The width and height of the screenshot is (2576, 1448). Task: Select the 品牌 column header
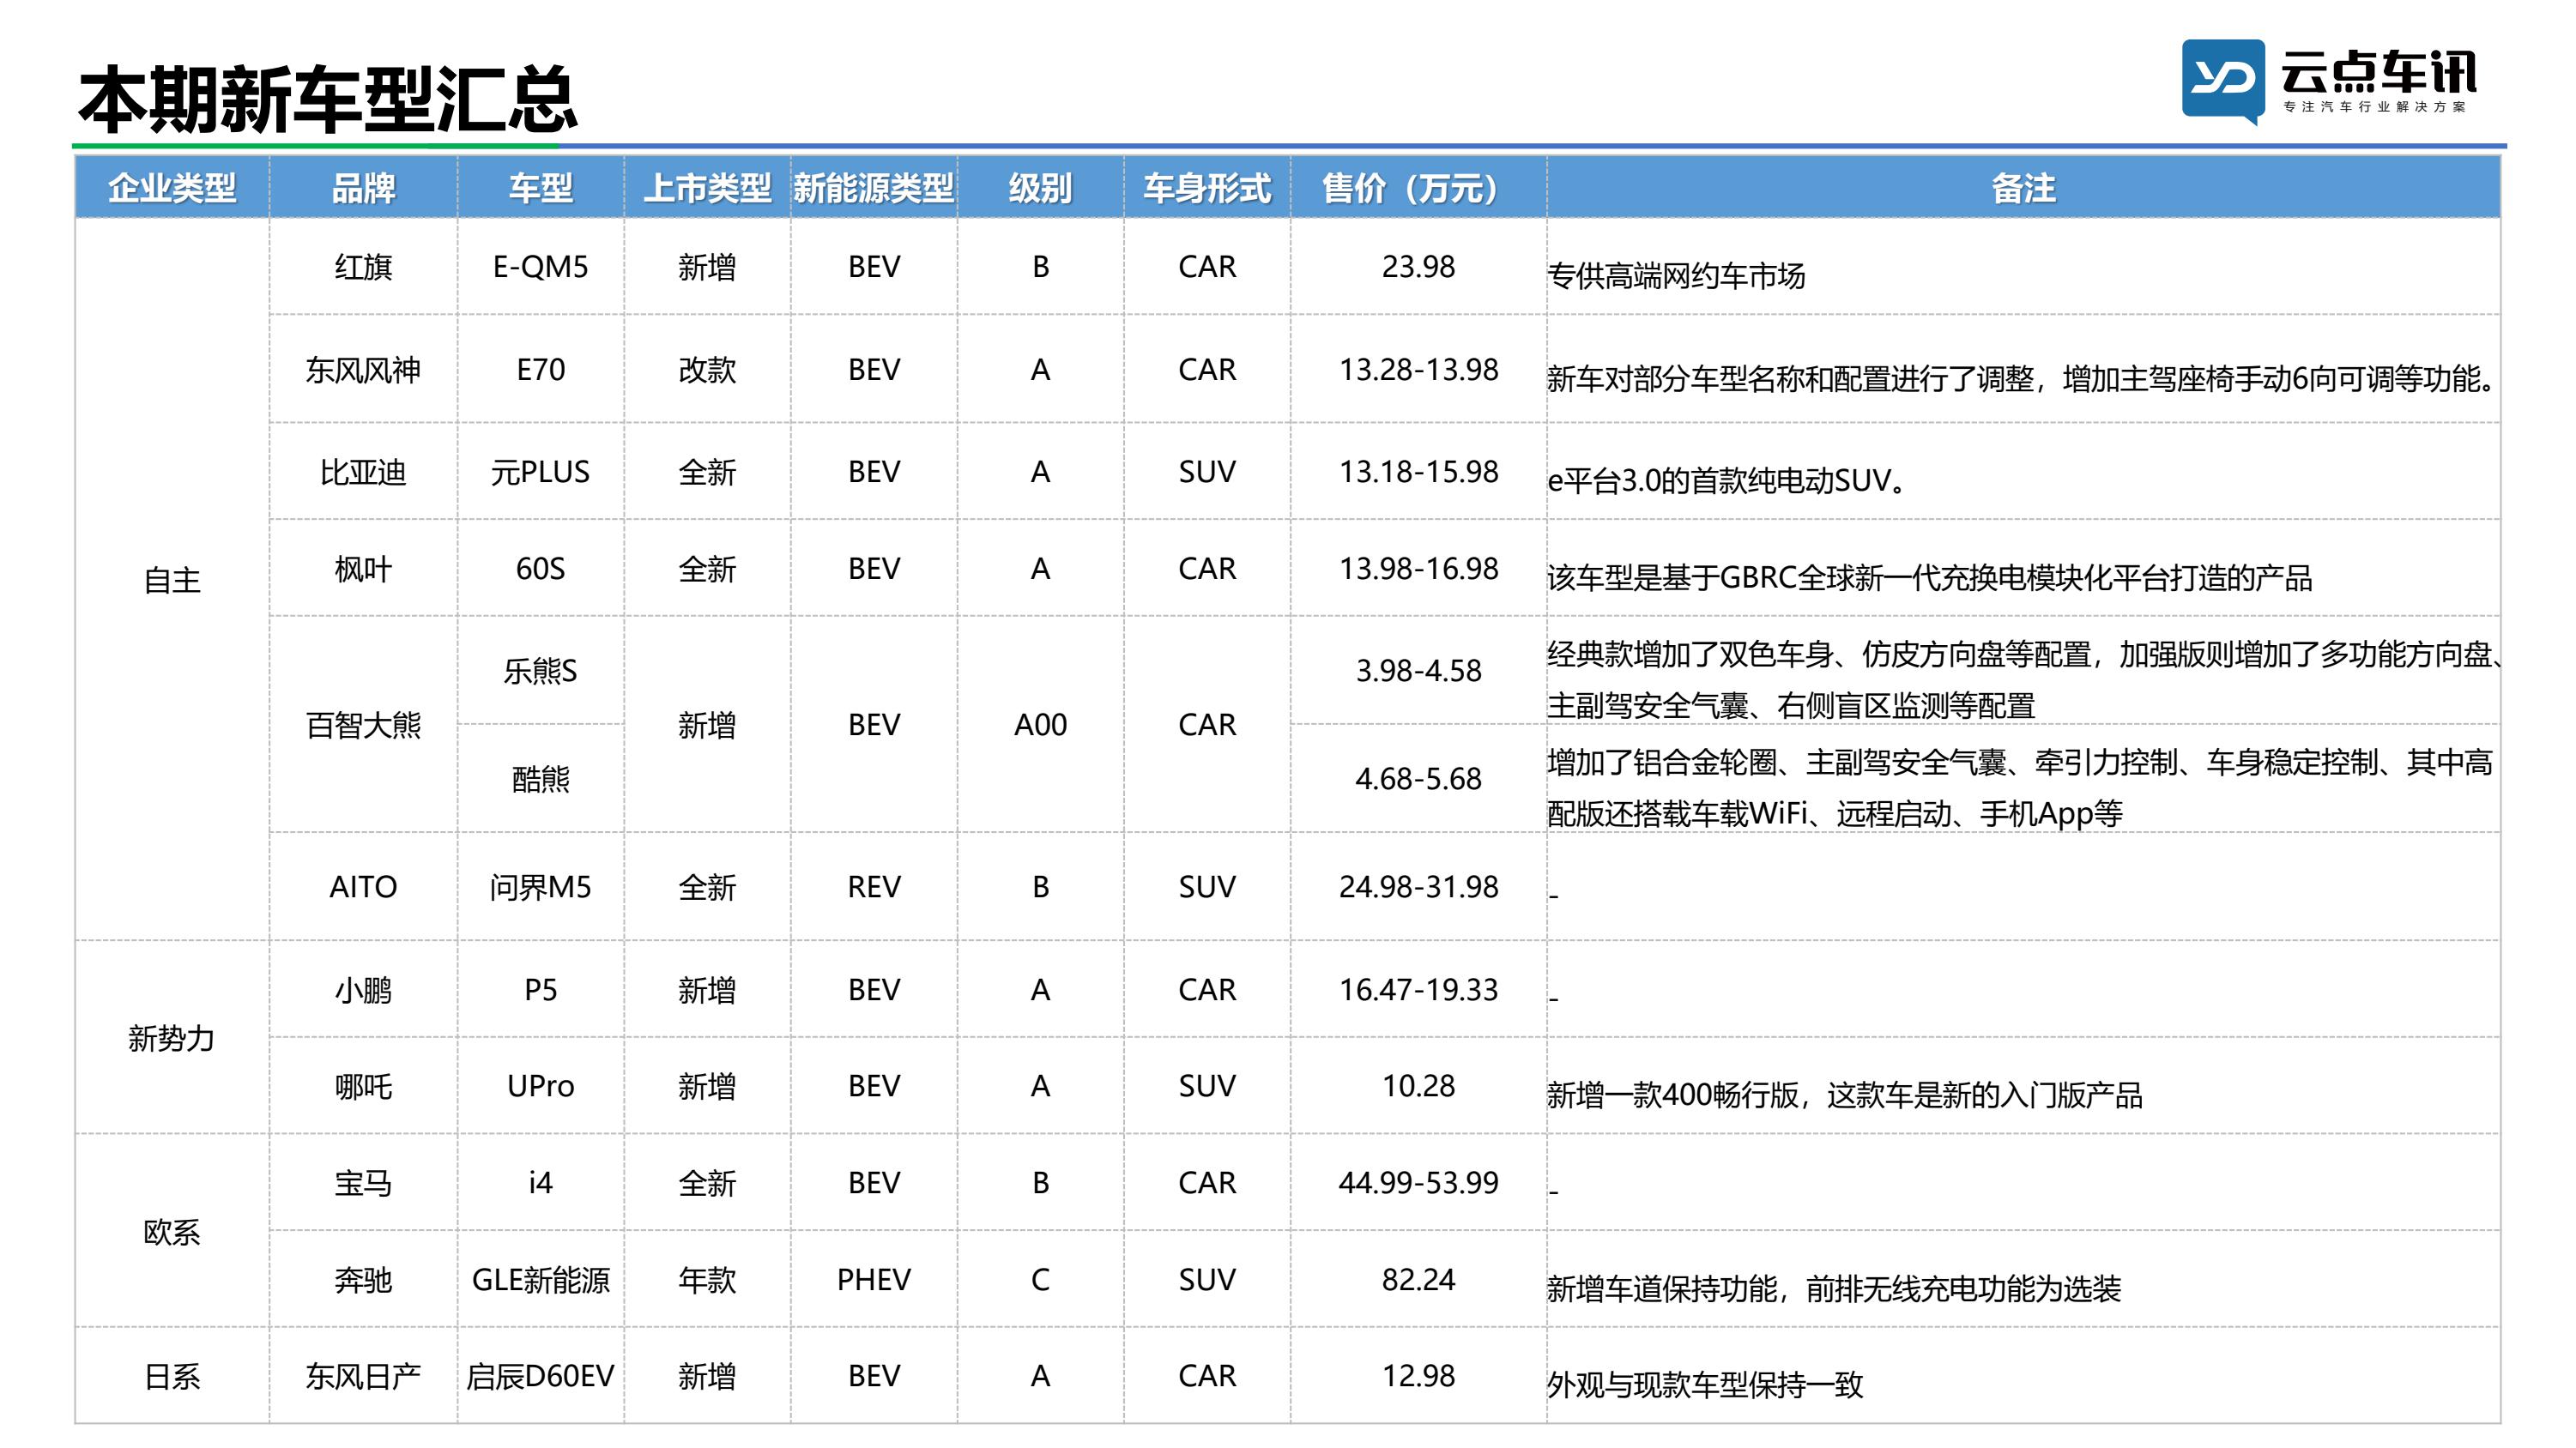point(363,188)
